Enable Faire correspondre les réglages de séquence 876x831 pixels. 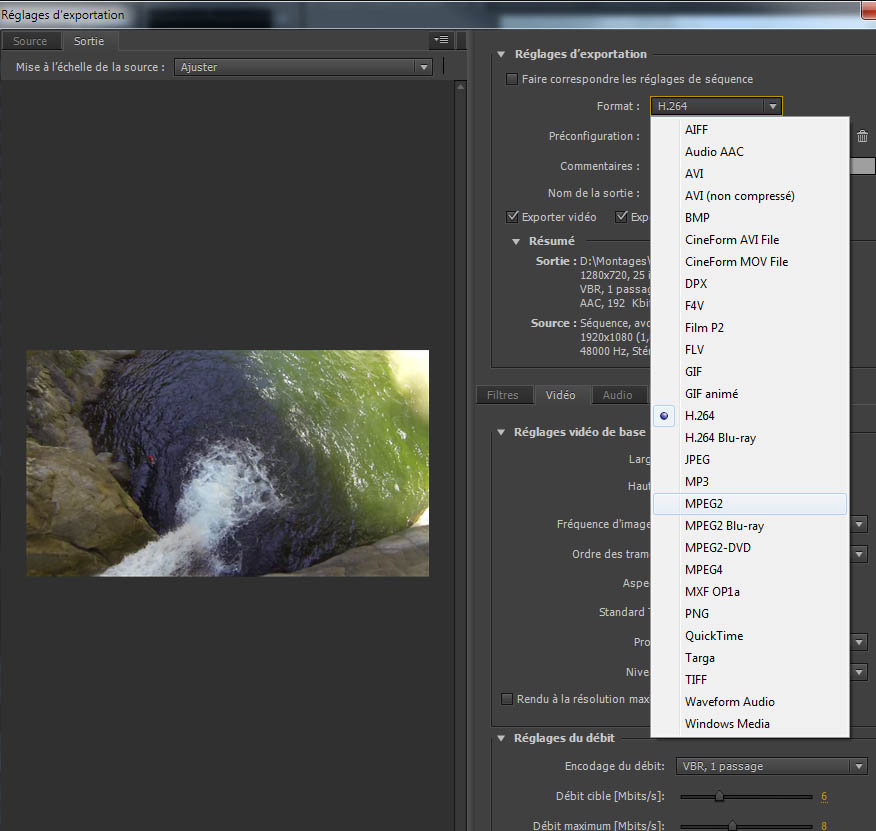(512, 79)
